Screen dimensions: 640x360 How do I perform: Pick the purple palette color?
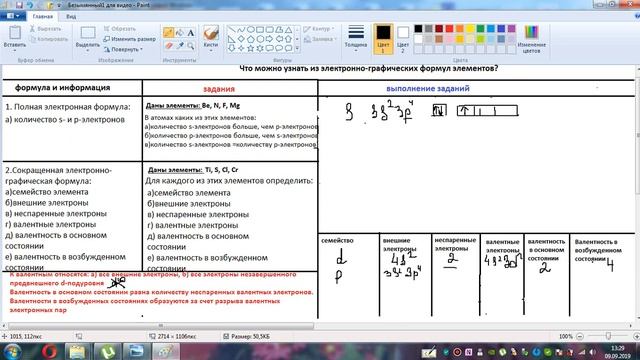(511, 29)
